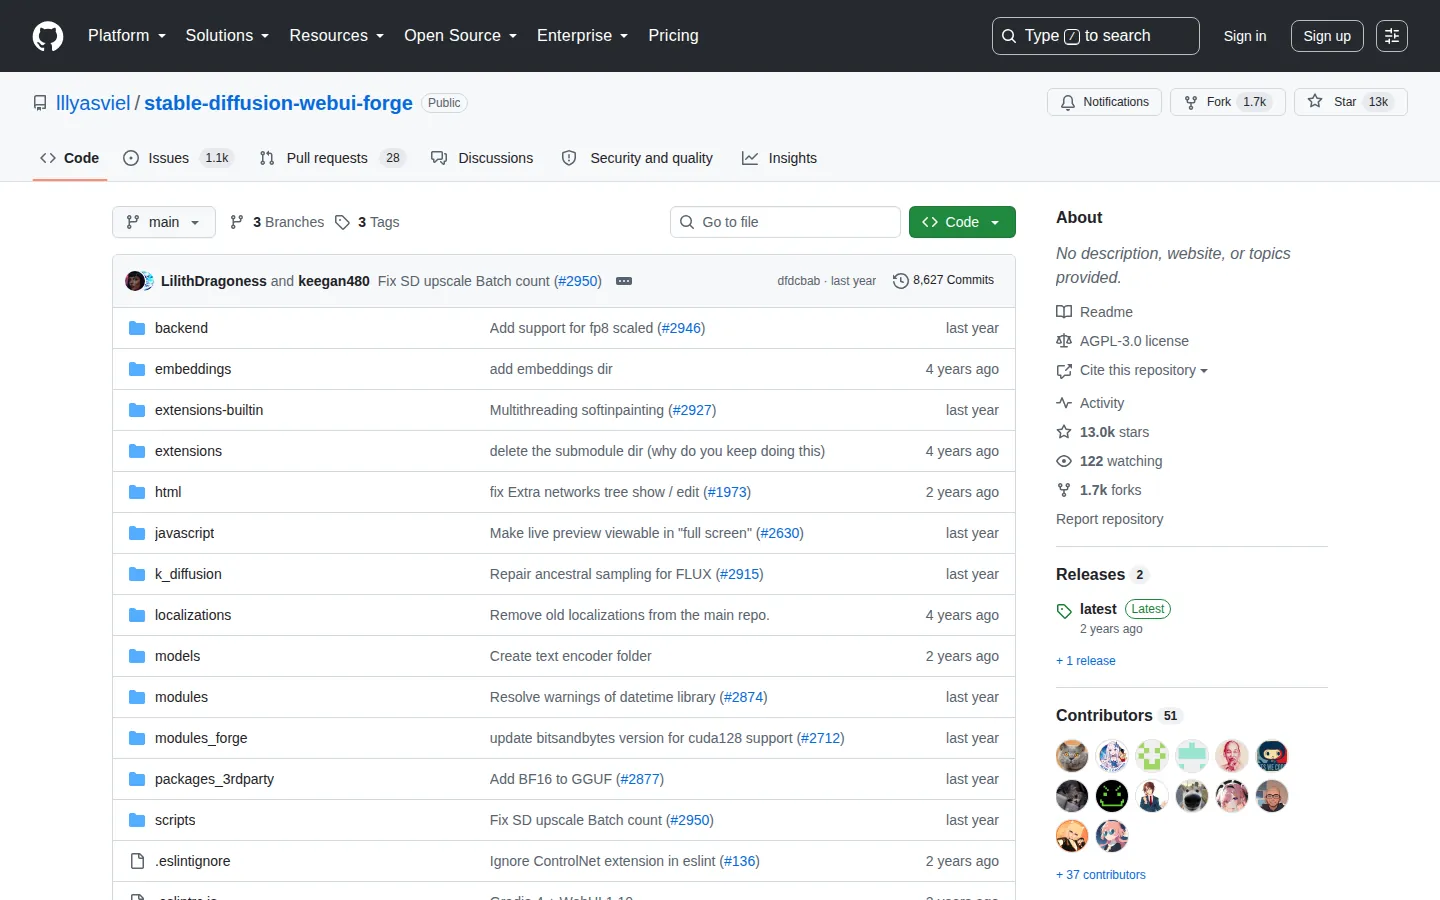Open the Solutions menu
1440x900 pixels.
tap(227, 36)
